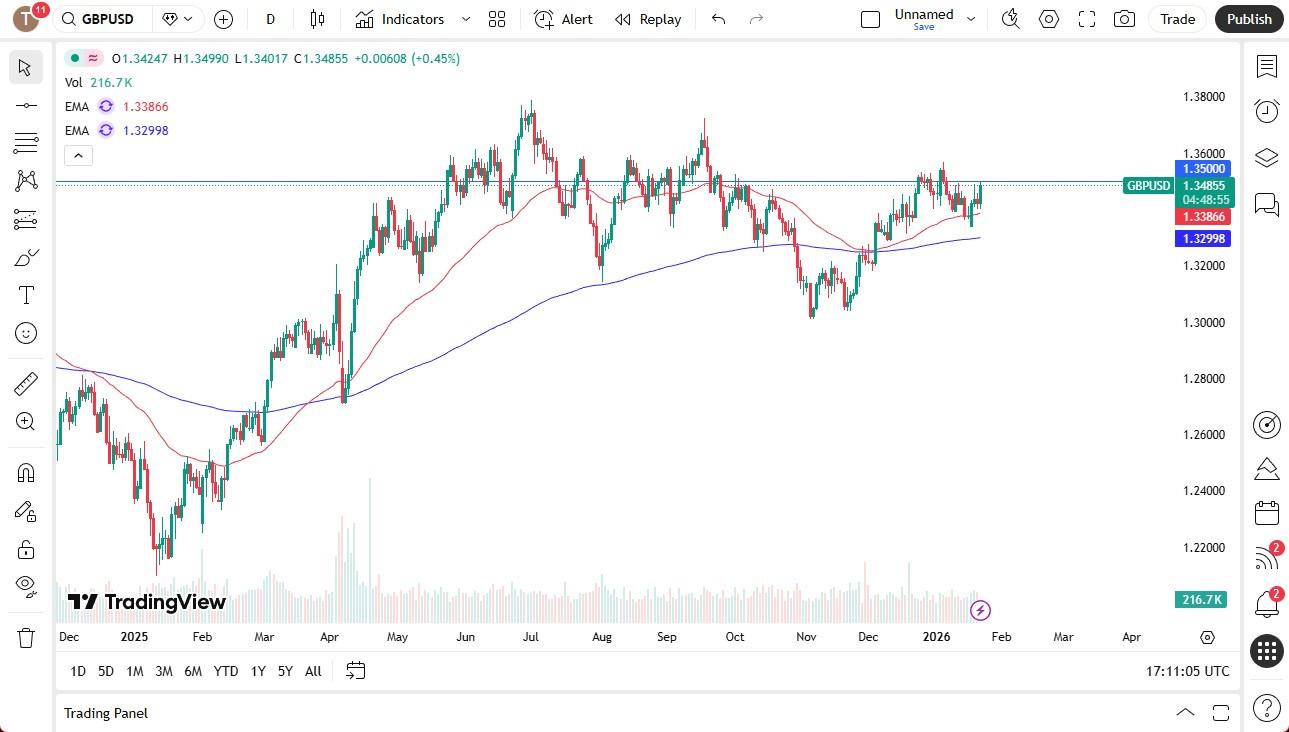This screenshot has height=732, width=1289.
Task: Take a chart snapshot with the camera icon
Action: coord(1123,19)
